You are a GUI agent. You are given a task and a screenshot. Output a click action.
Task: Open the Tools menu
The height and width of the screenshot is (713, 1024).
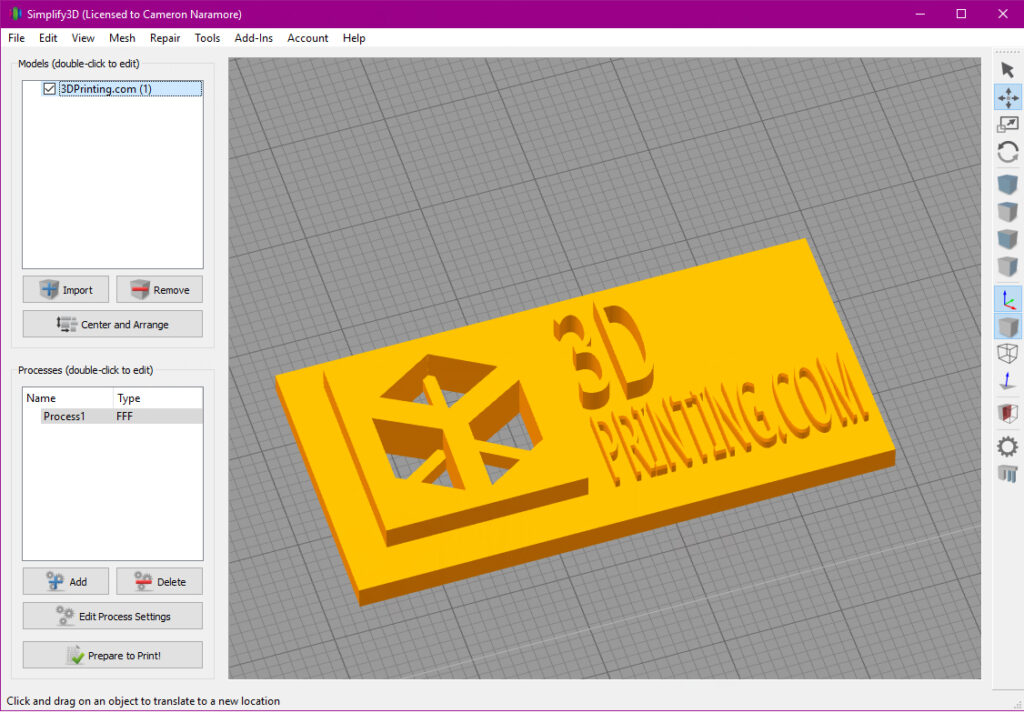click(207, 38)
